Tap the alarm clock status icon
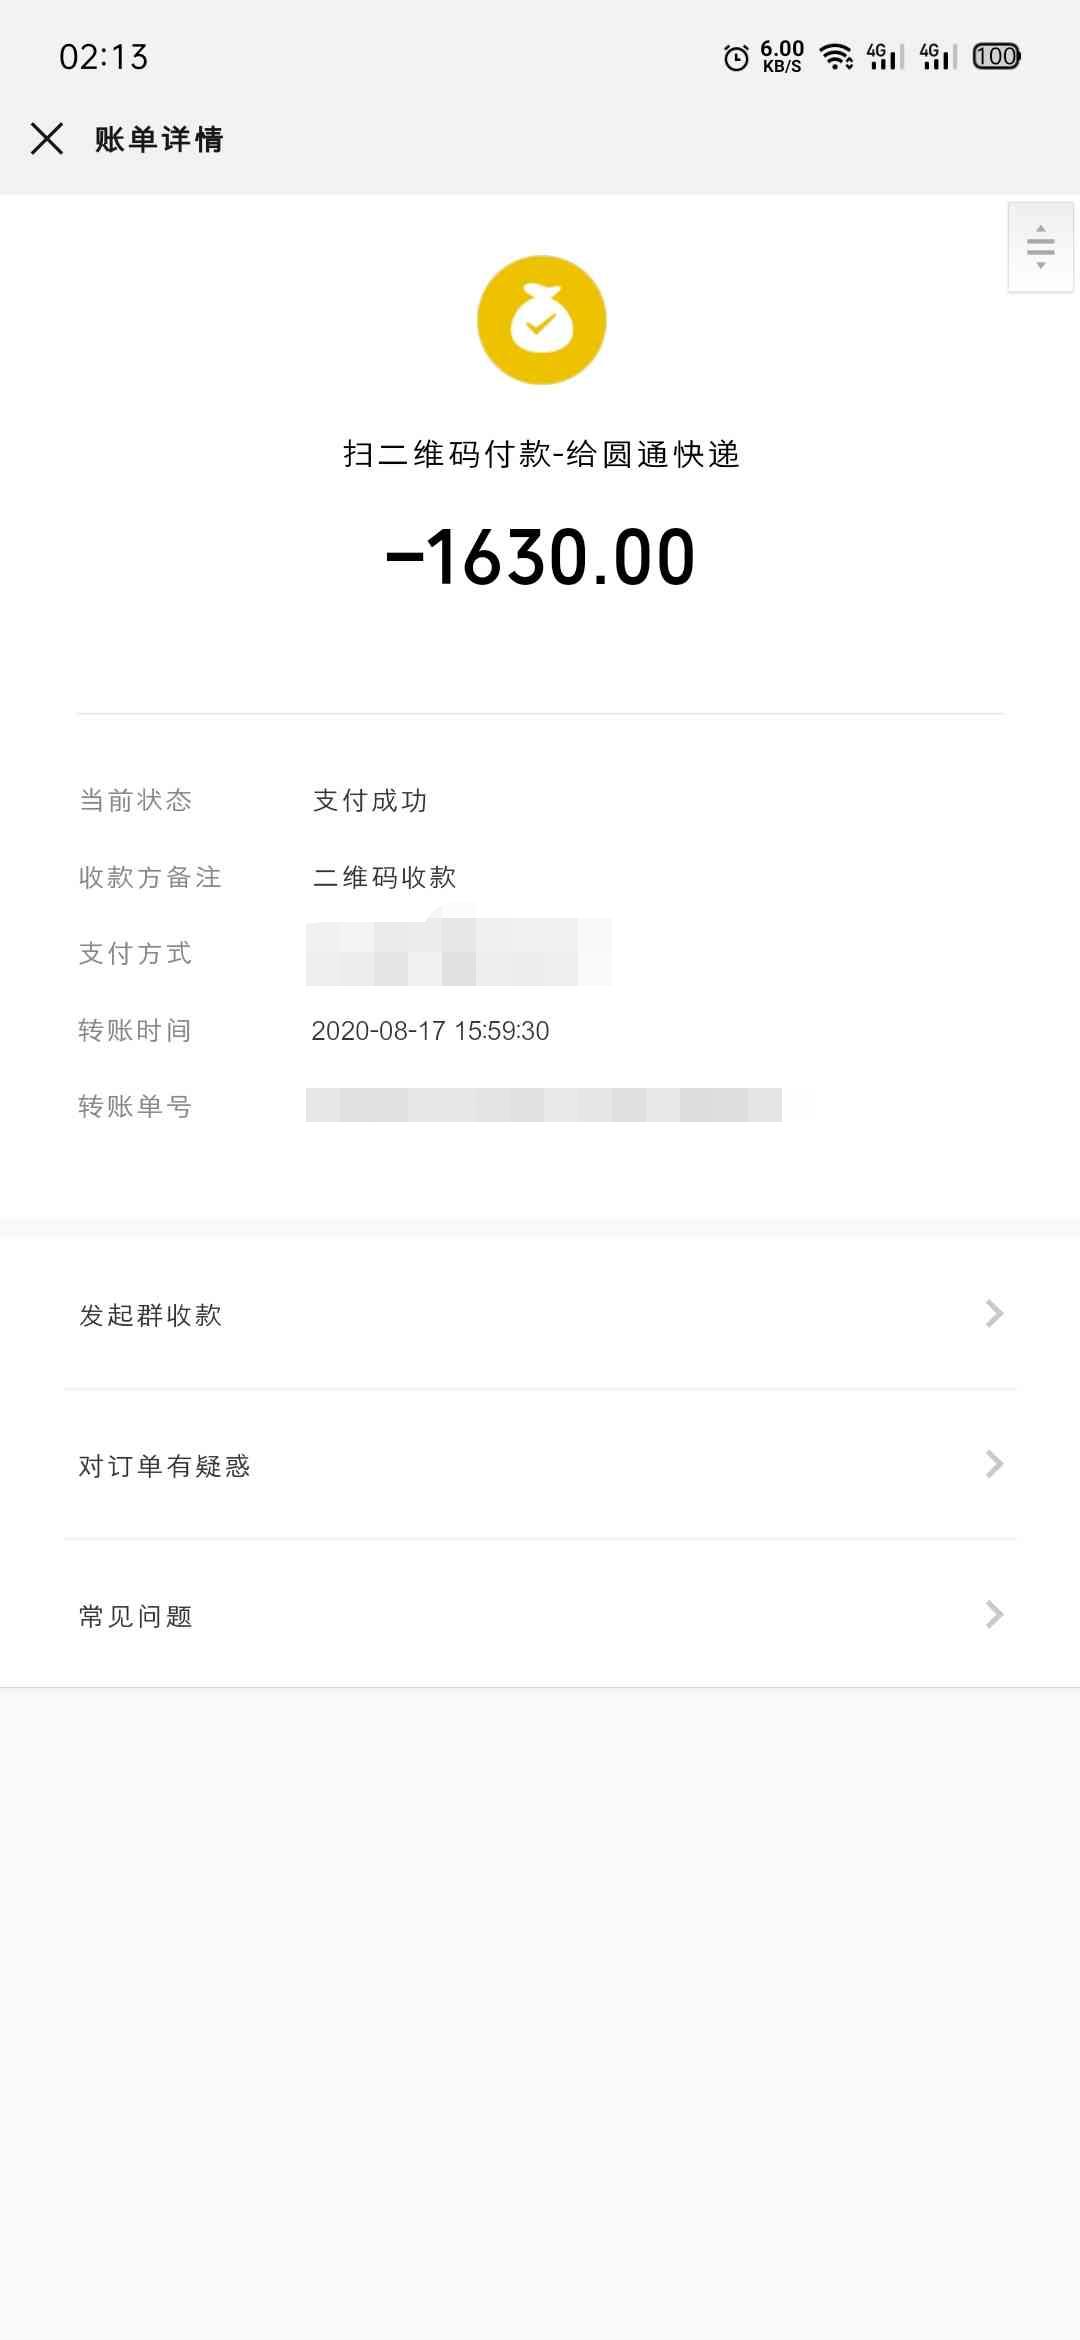Image resolution: width=1080 pixels, height=2340 pixels. (x=736, y=58)
